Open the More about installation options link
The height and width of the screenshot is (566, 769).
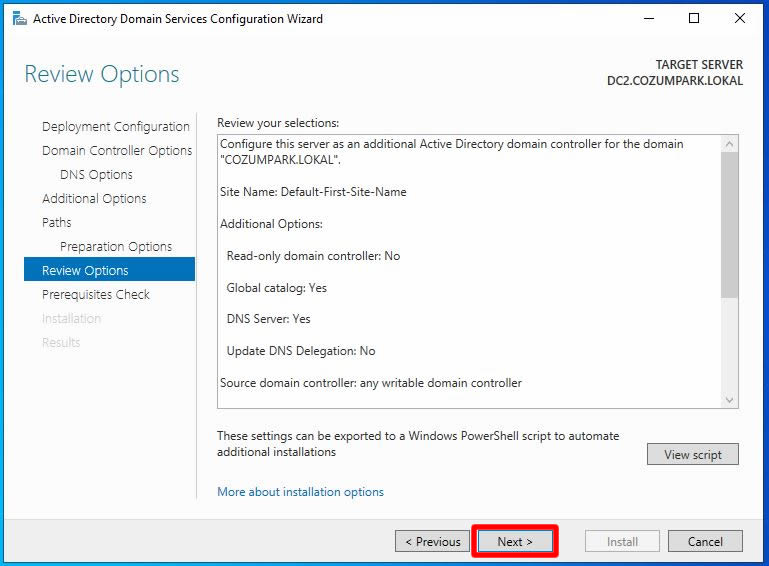(300, 492)
